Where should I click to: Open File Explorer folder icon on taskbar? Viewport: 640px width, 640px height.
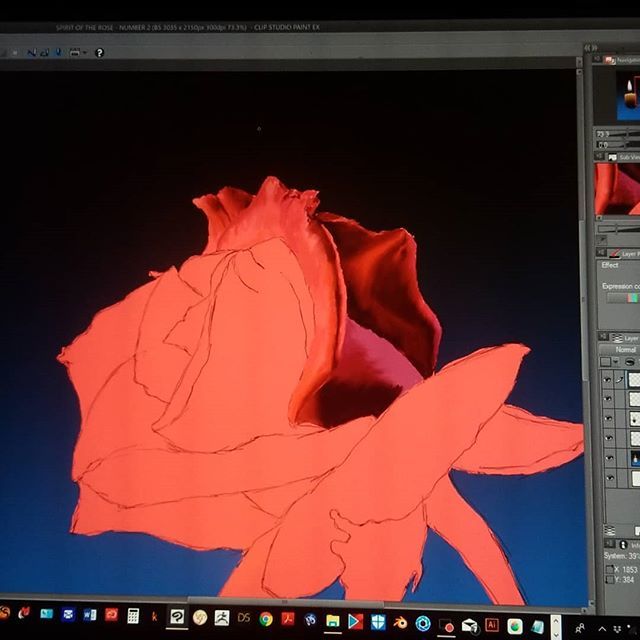coord(333,621)
